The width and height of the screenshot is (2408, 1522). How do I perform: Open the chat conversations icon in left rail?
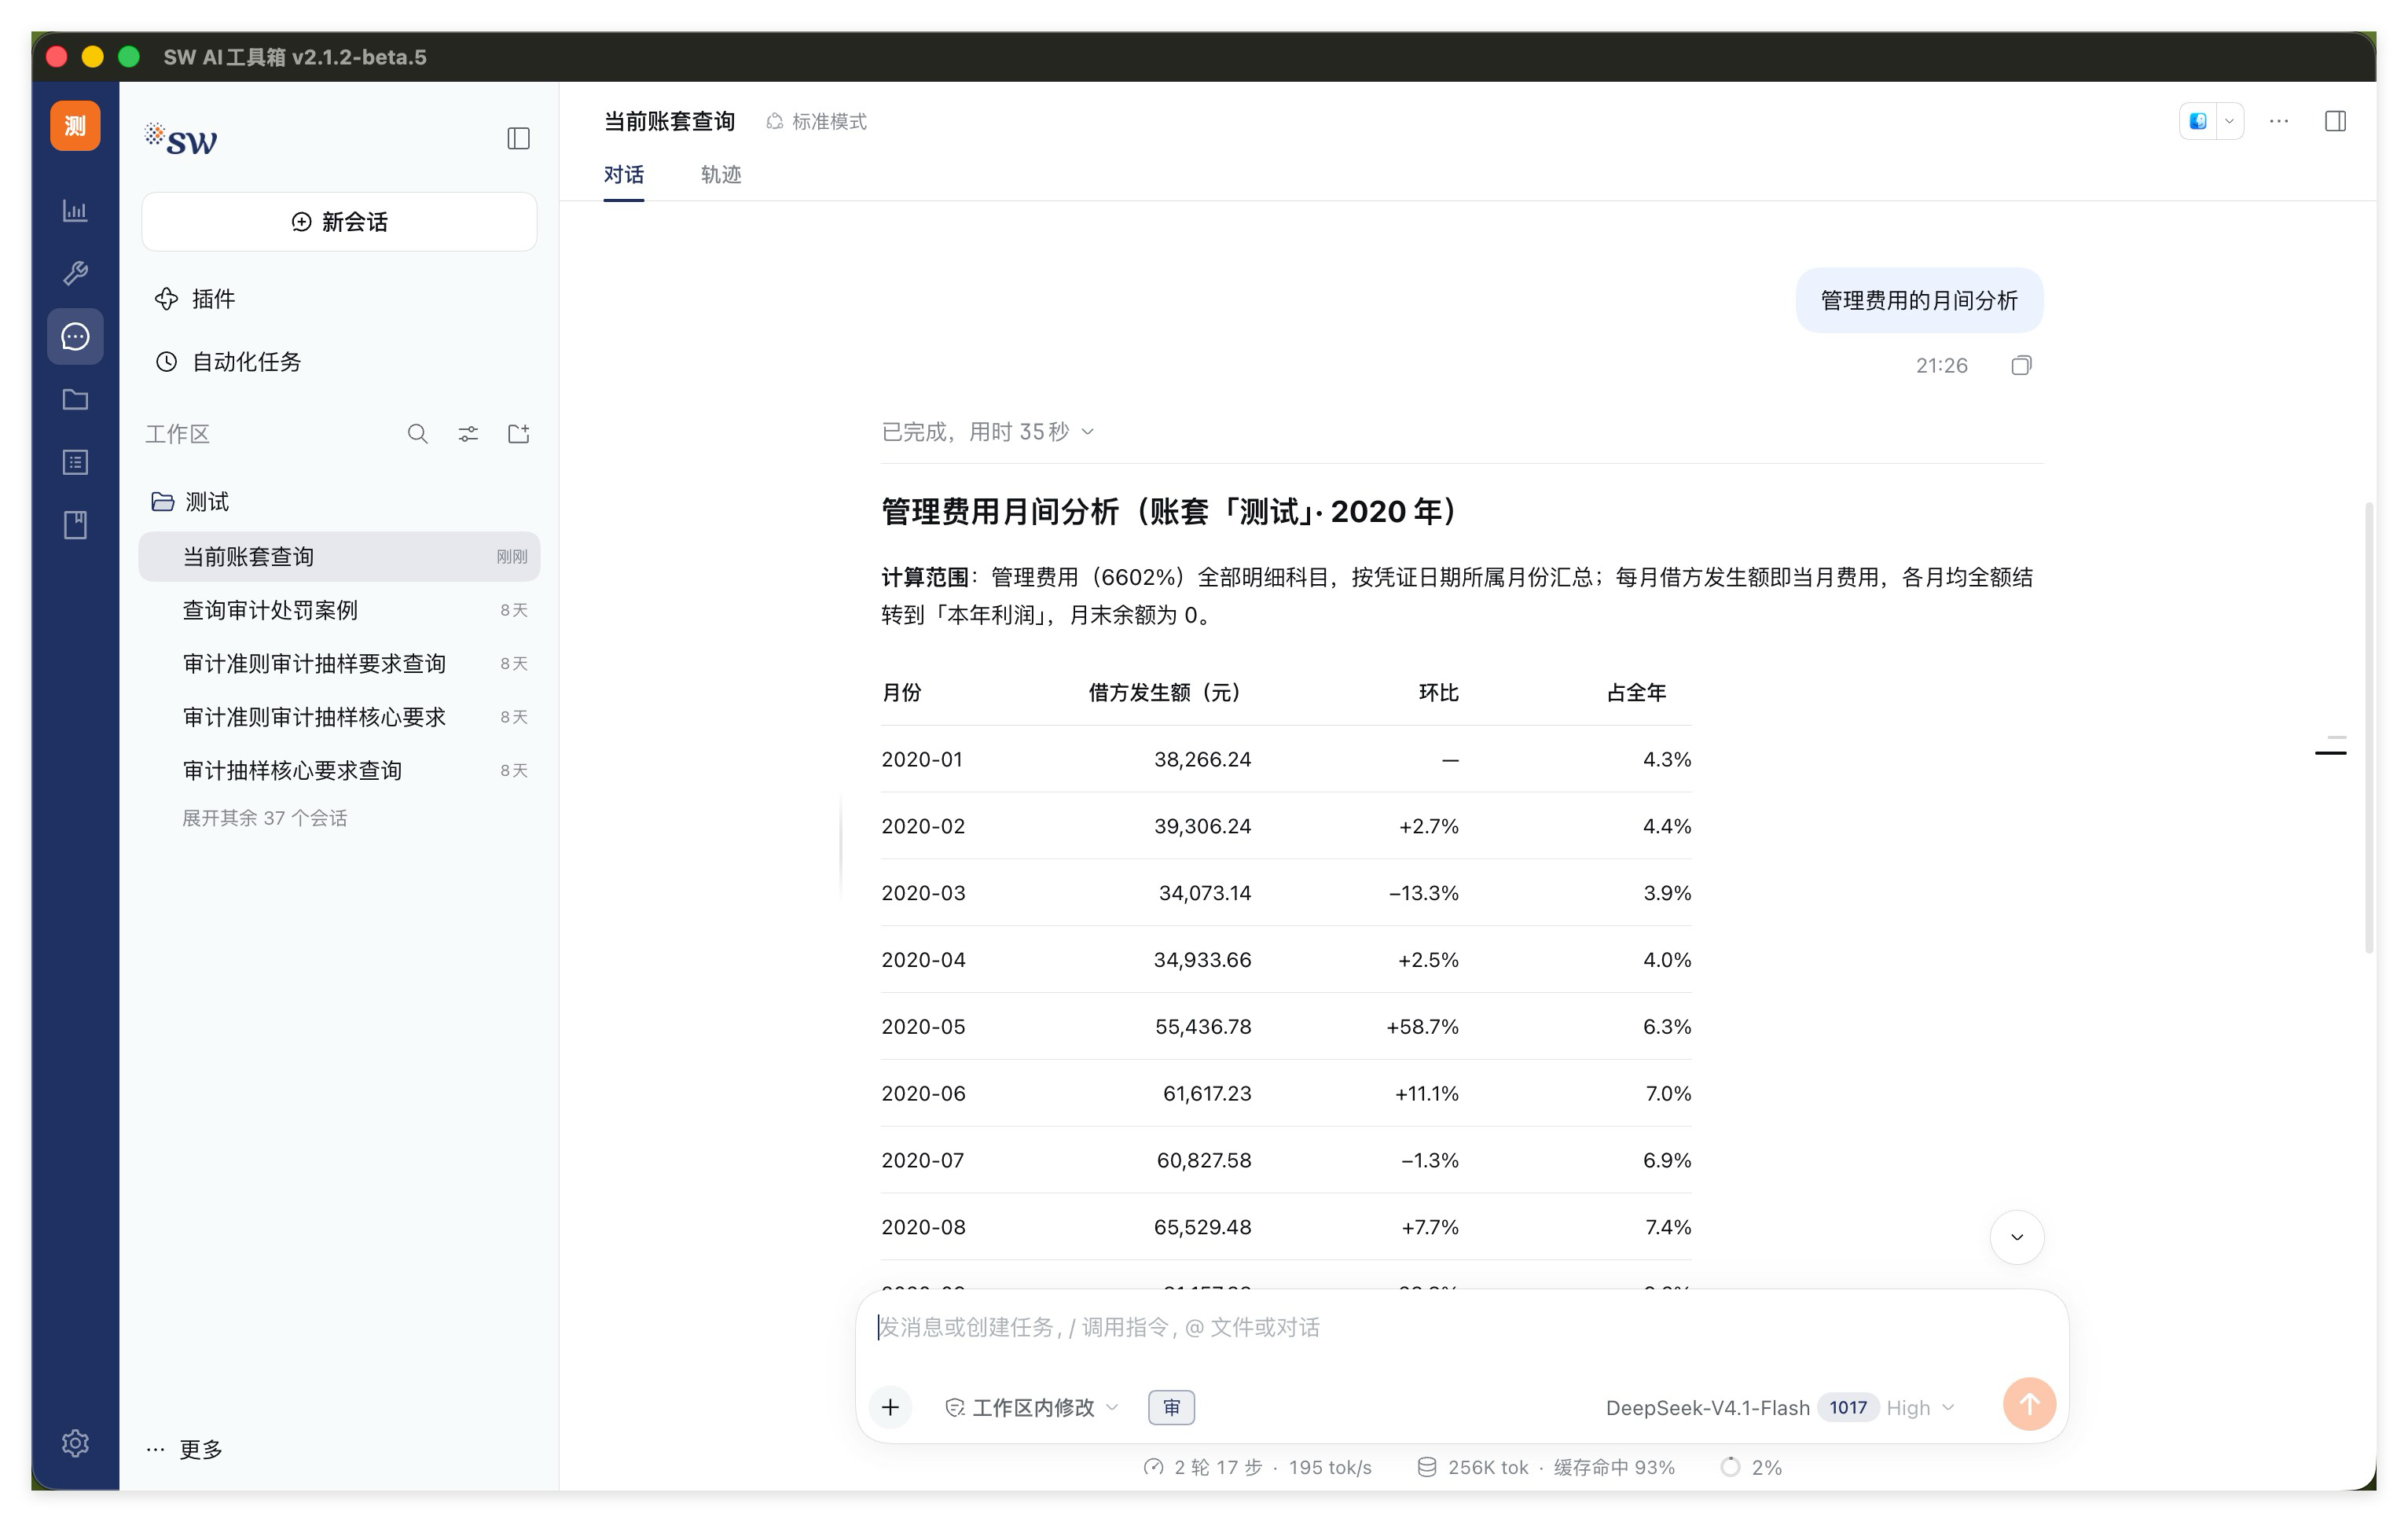[75, 336]
